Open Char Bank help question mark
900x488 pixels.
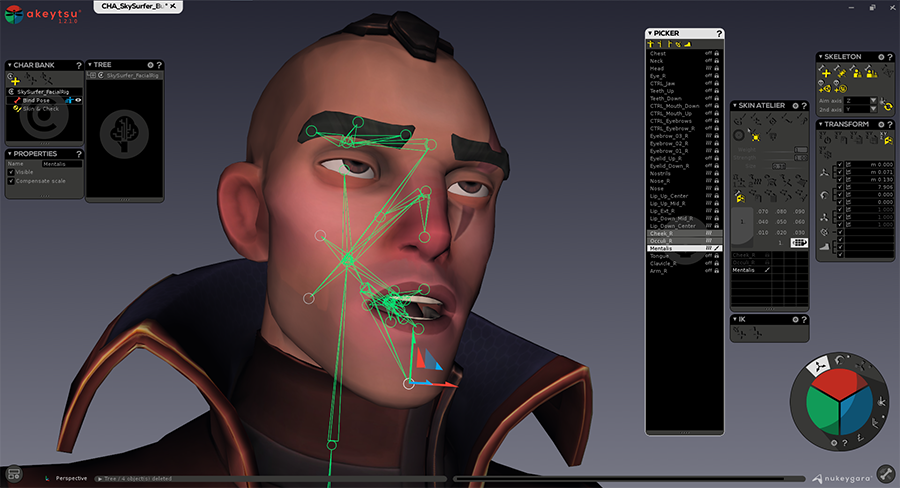(79, 65)
